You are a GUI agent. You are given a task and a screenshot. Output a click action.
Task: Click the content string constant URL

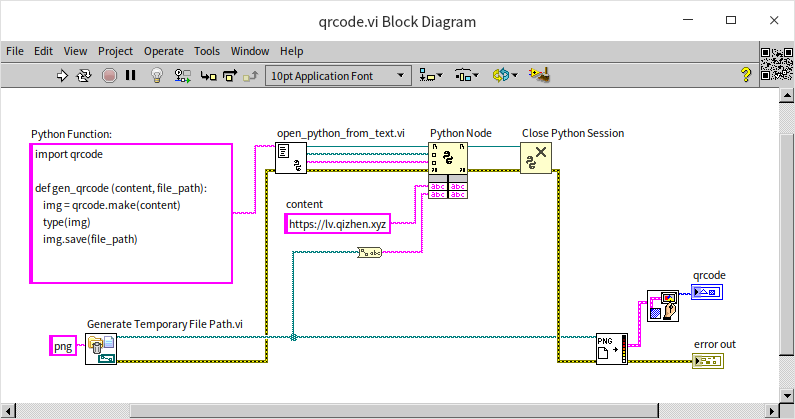(337, 225)
